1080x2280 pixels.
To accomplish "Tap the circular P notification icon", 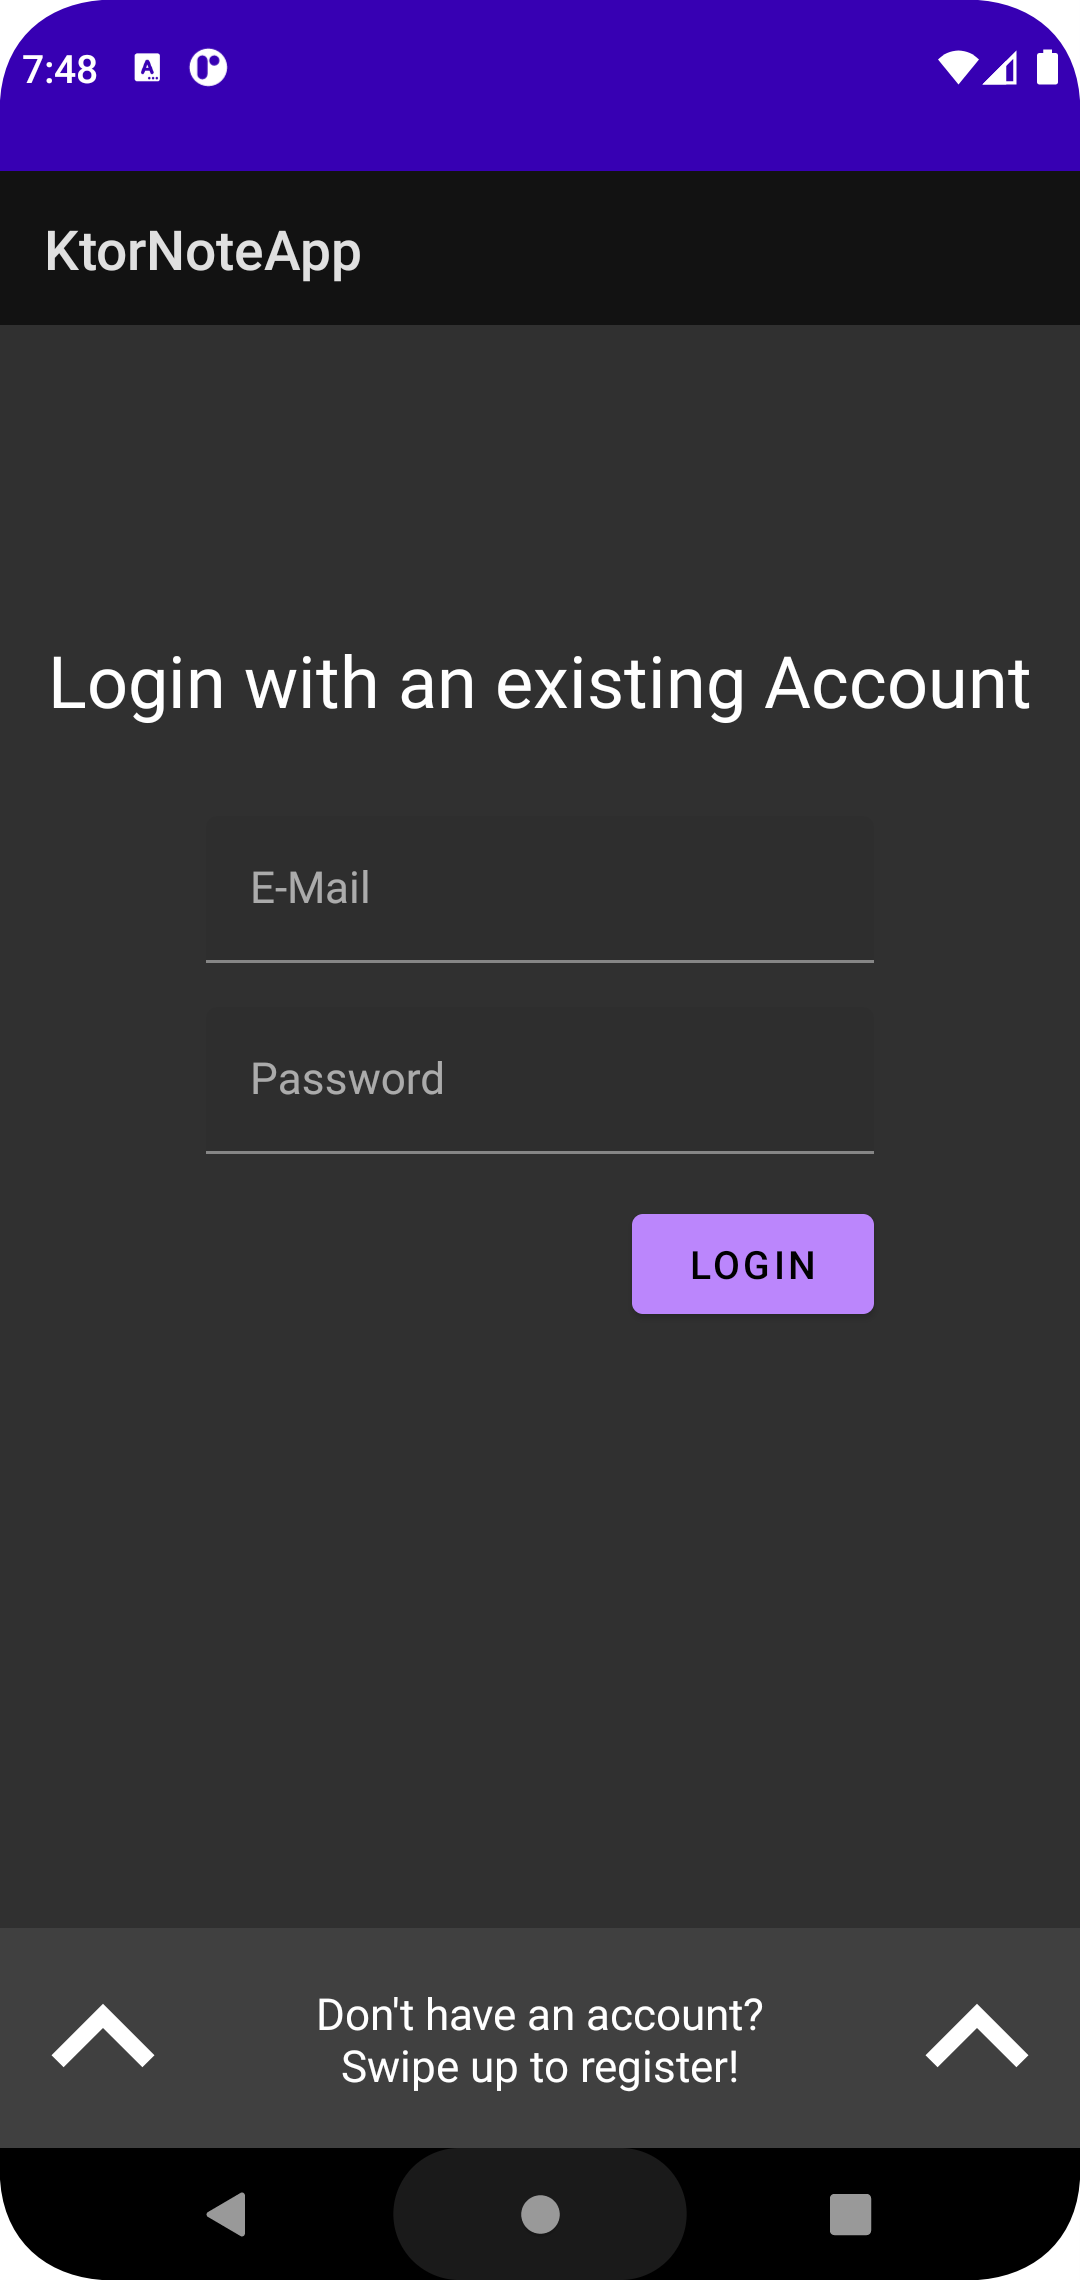I will 208,68.
